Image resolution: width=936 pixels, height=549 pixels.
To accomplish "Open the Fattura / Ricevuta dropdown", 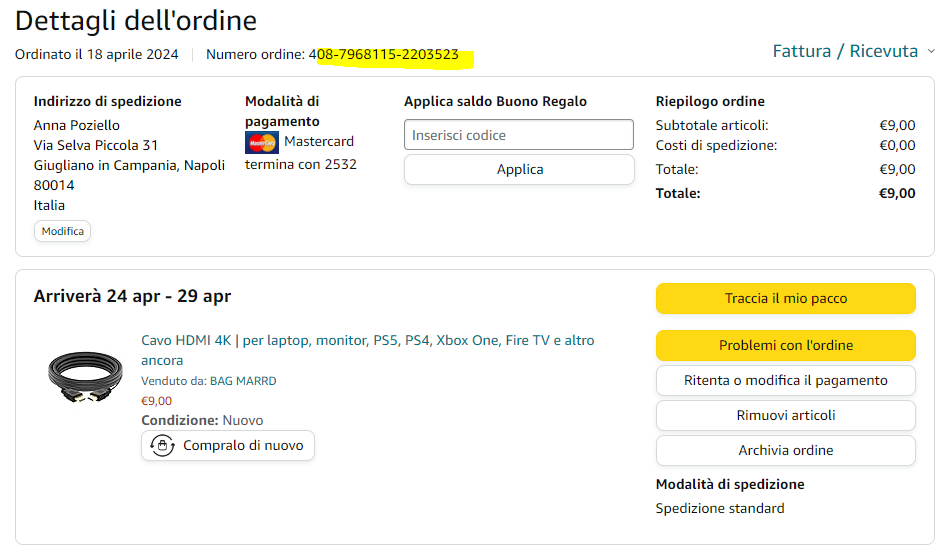I will tap(853, 51).
